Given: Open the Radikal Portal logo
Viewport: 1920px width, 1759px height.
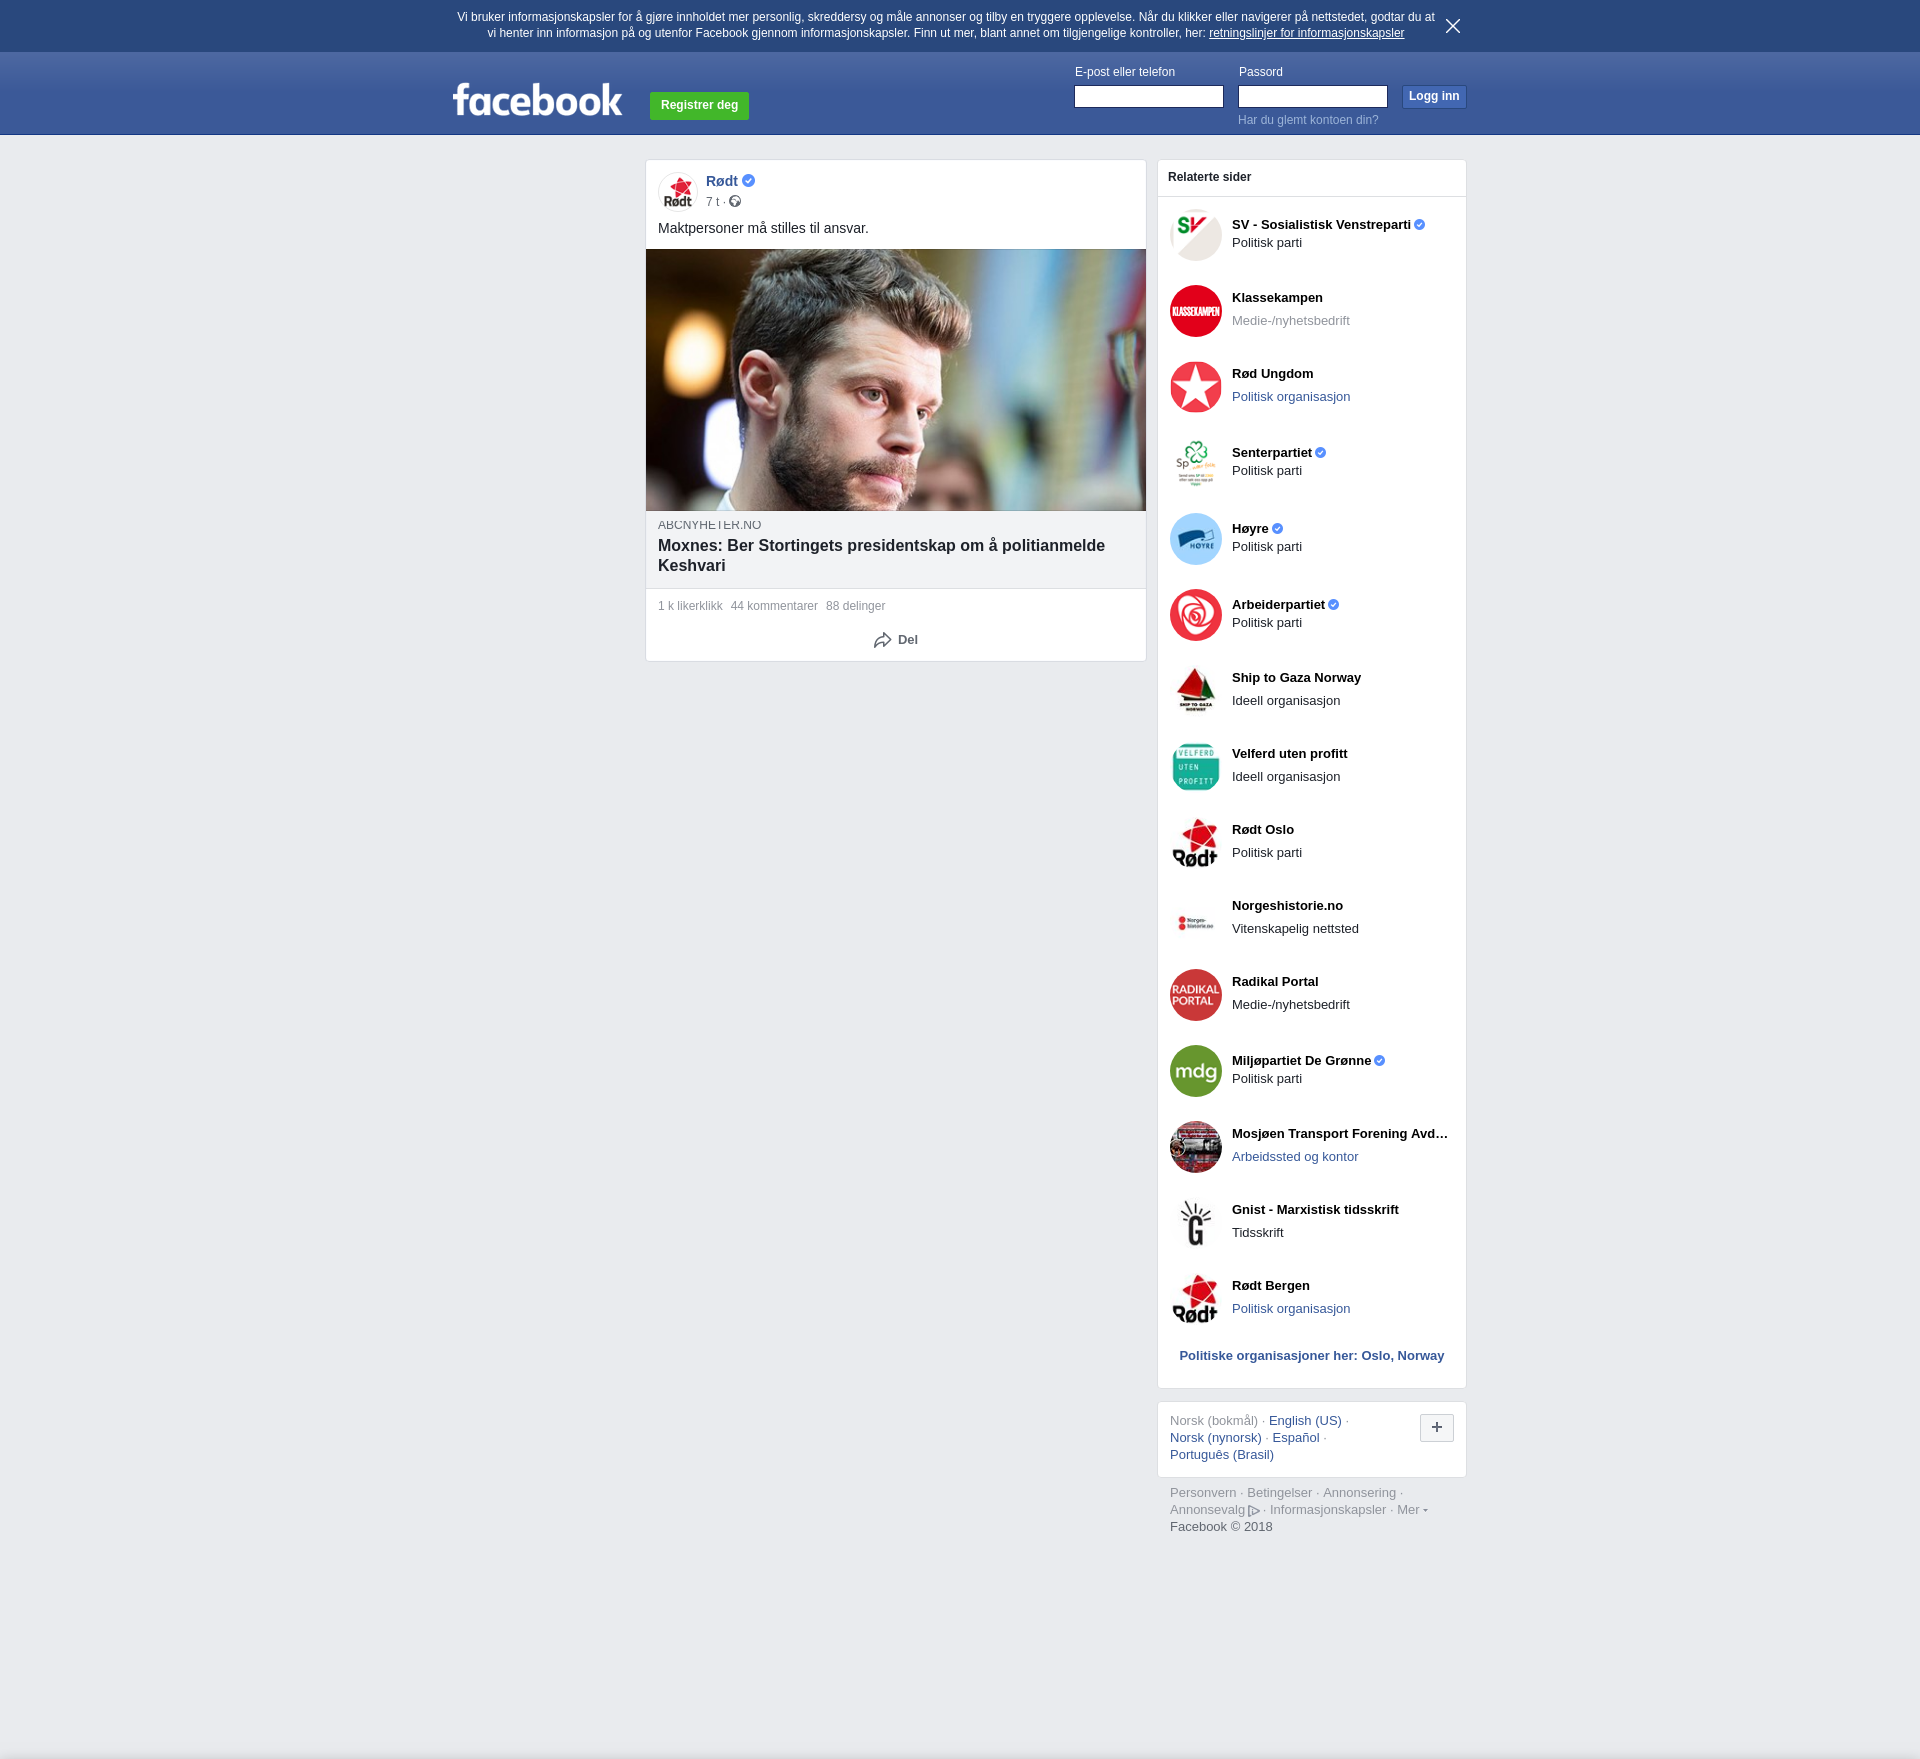Looking at the screenshot, I should pyautogui.click(x=1196, y=995).
